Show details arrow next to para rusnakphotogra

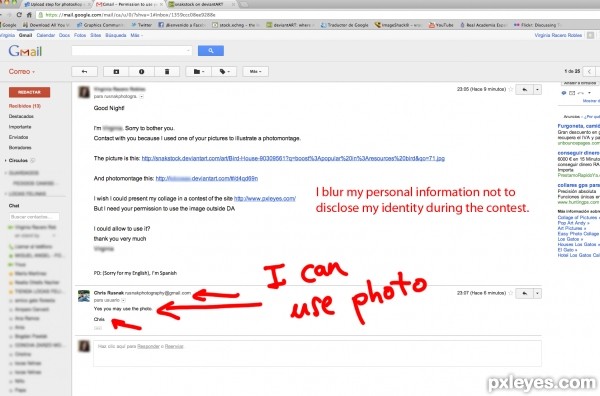point(142,96)
